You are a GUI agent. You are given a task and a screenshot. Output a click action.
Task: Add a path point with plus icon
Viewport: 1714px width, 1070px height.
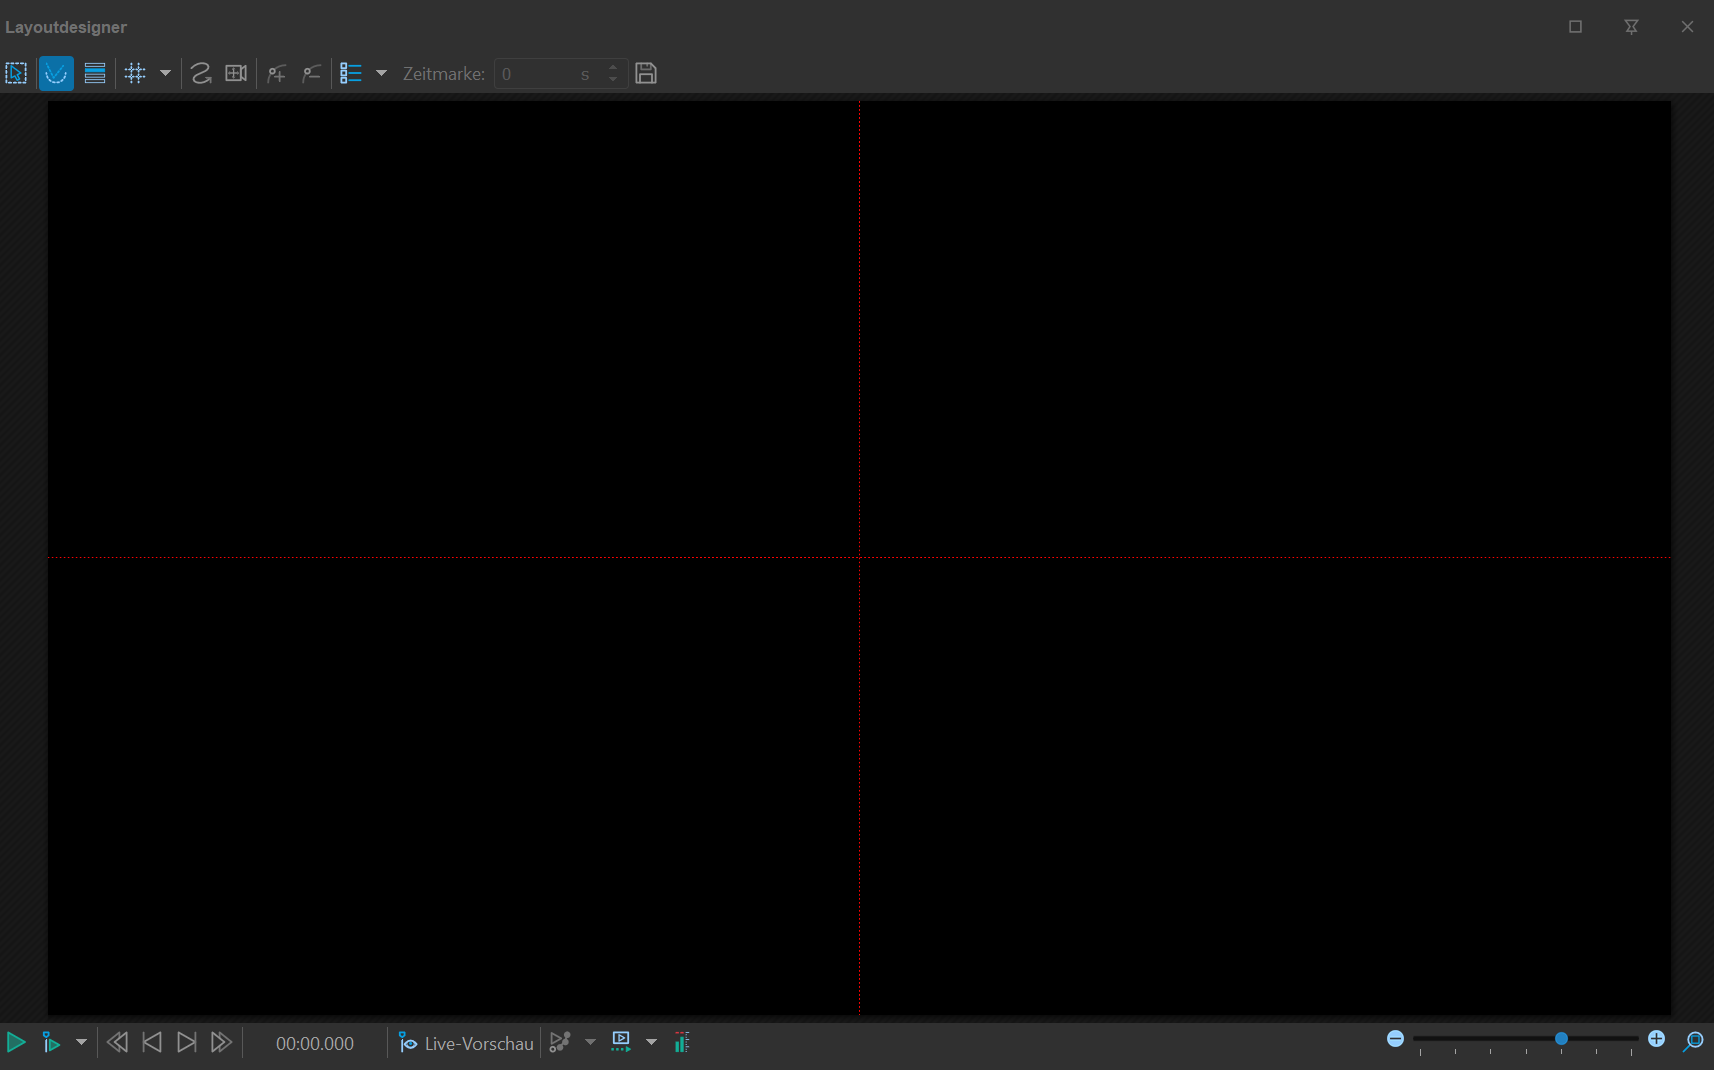point(277,73)
